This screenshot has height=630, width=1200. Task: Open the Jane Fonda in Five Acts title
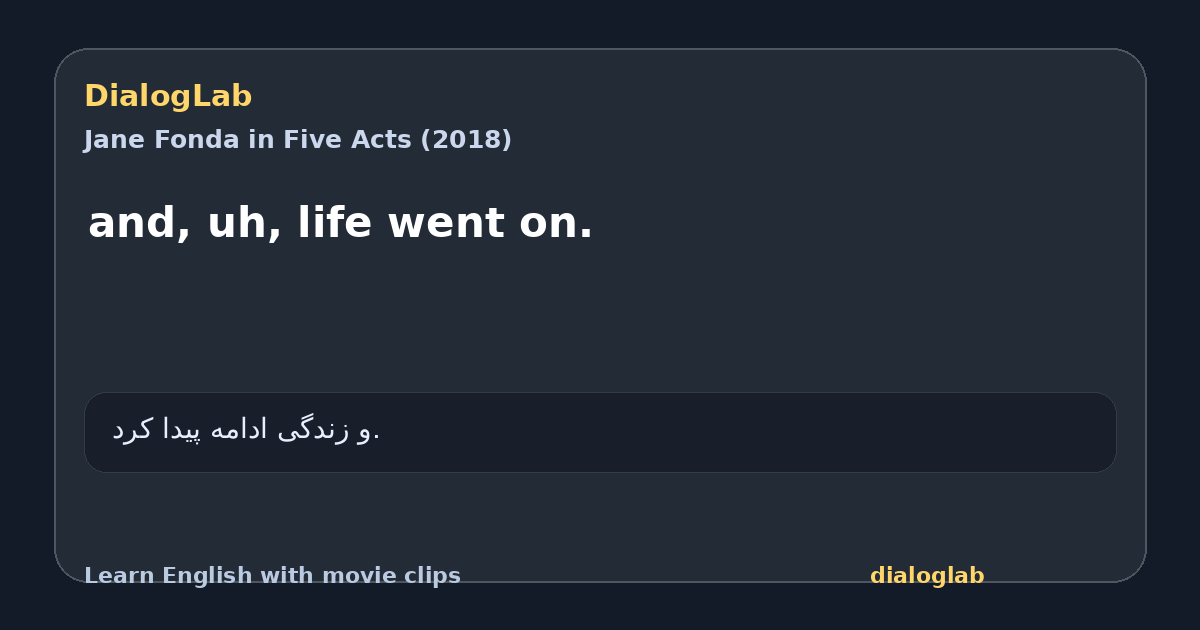(298, 140)
